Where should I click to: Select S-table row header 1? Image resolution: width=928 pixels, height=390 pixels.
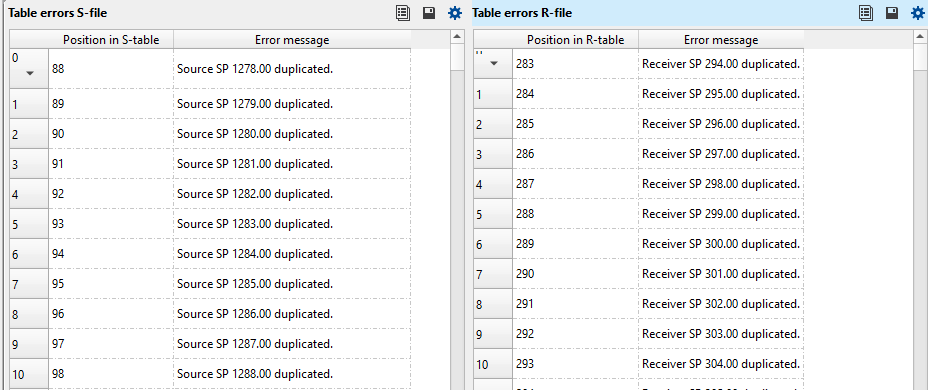(29, 104)
